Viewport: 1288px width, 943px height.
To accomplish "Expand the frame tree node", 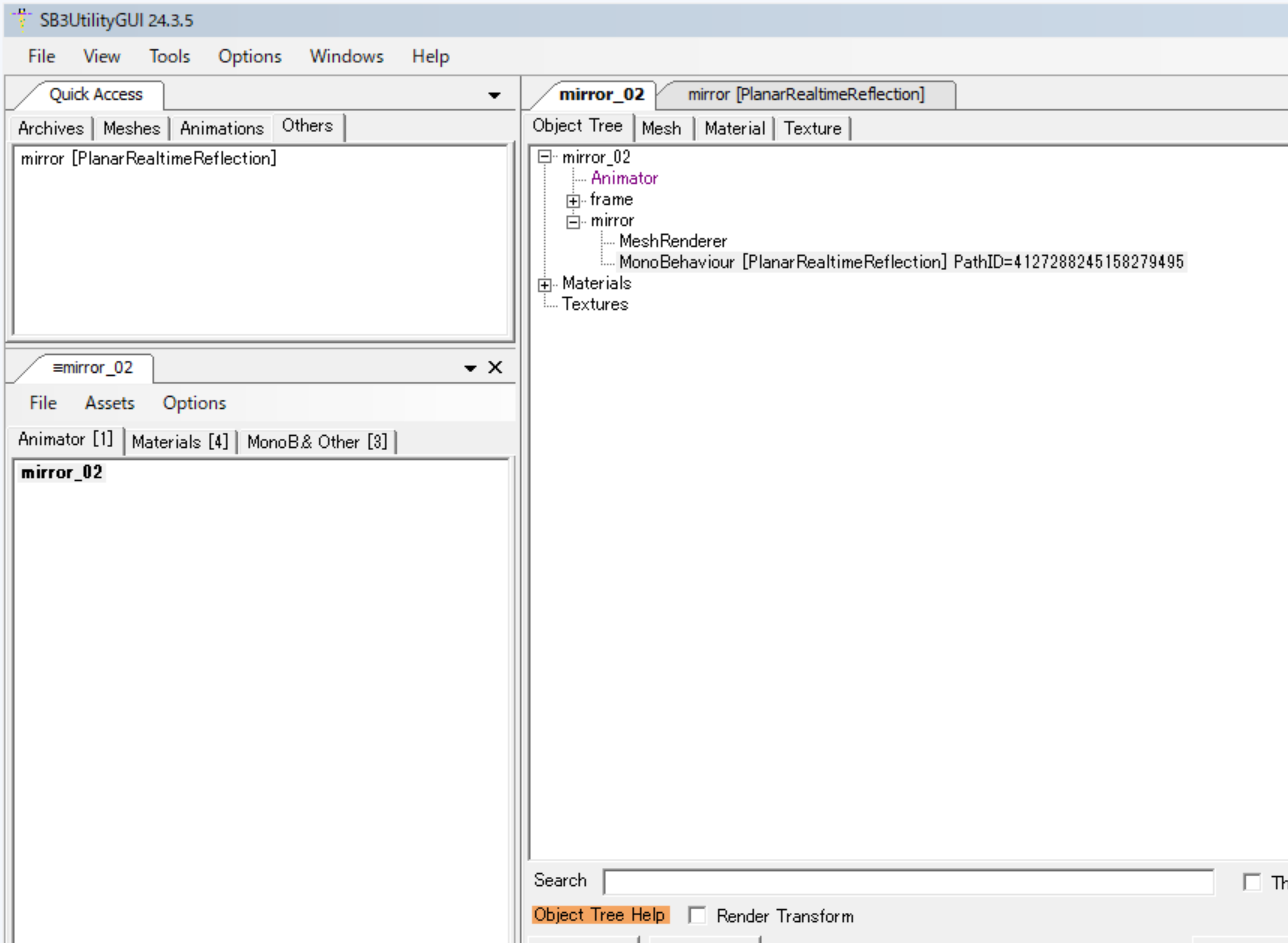I will (x=574, y=200).
